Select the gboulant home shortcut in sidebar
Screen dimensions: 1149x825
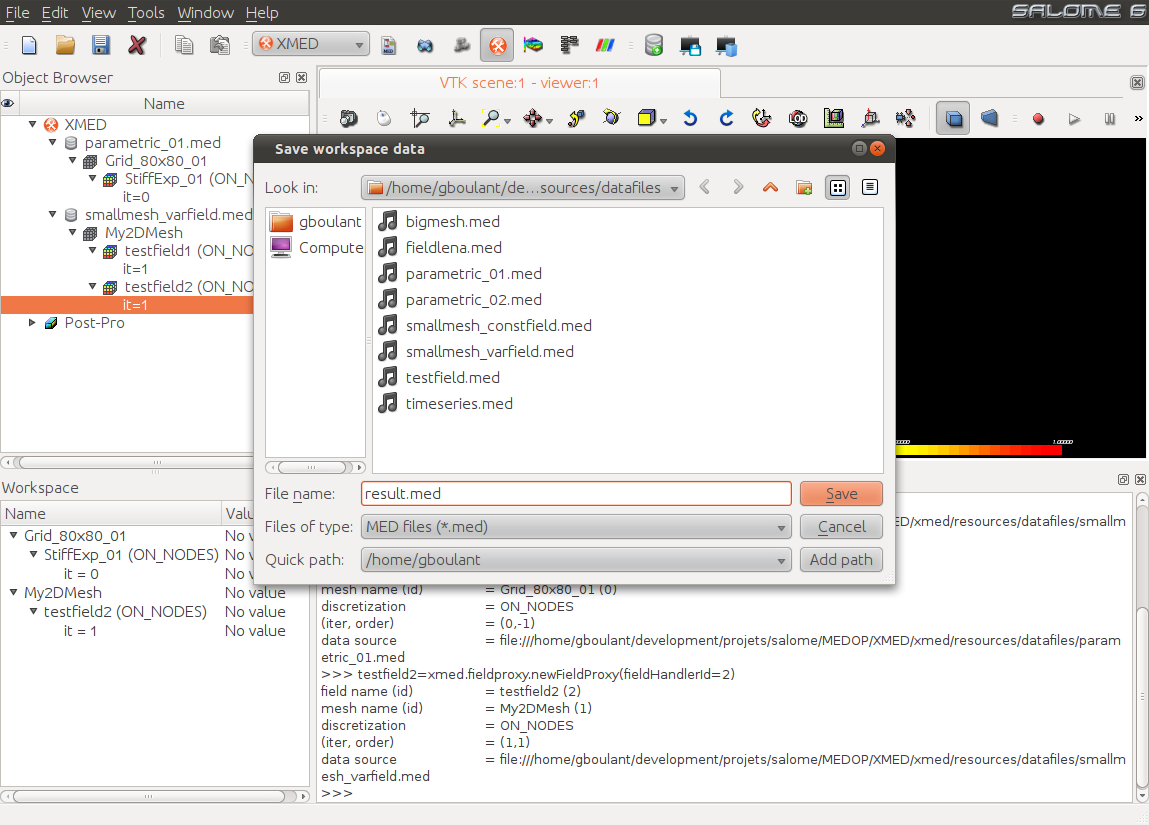click(x=316, y=221)
